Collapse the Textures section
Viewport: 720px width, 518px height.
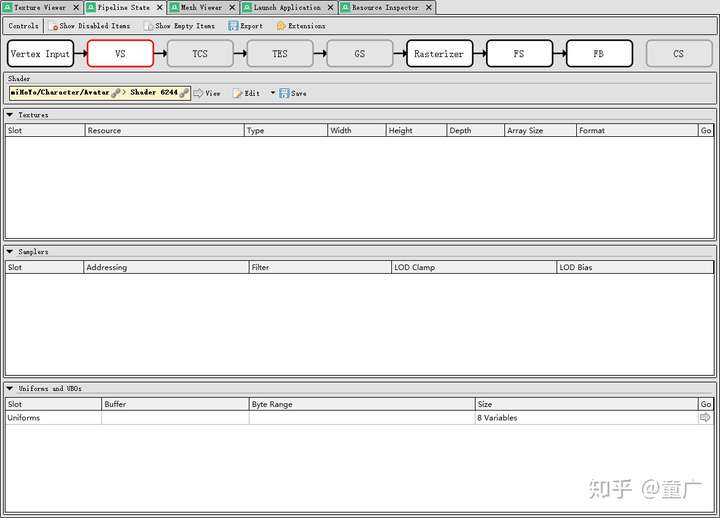[x=10, y=114]
